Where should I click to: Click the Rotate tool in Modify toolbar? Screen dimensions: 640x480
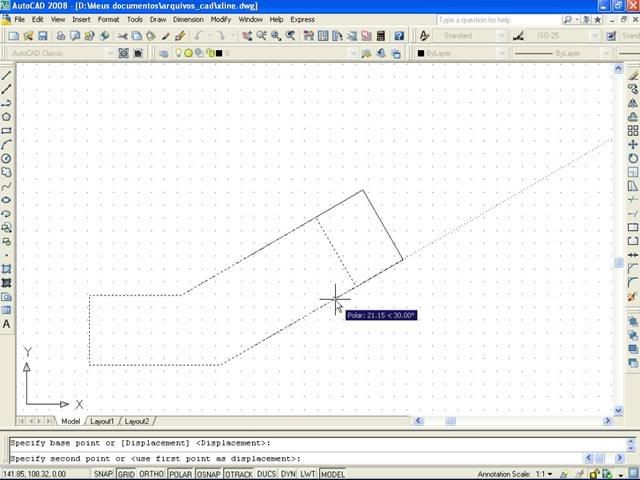633,159
